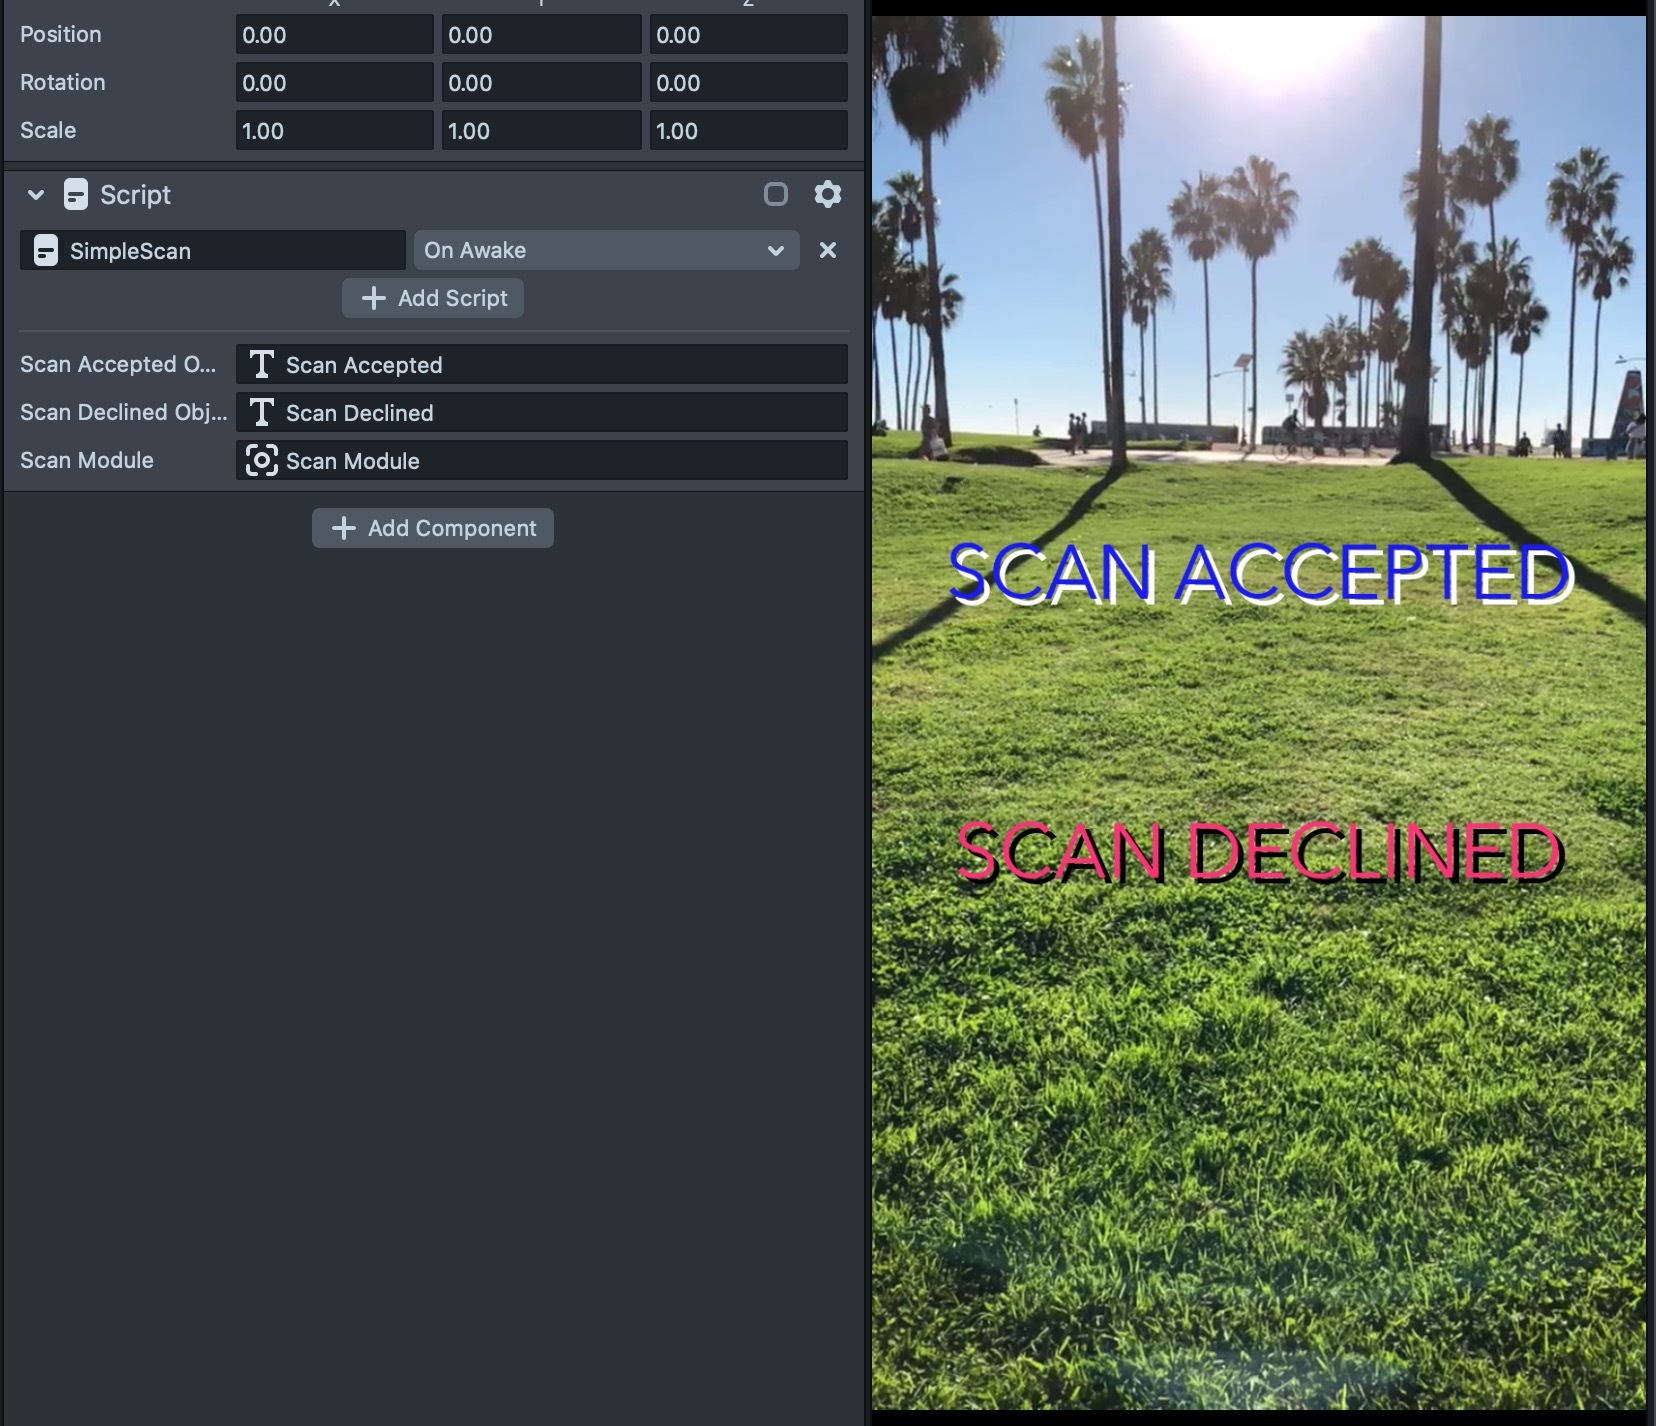Open the Script component settings gear
Screen dimensions: 1656x1426
(x=827, y=194)
